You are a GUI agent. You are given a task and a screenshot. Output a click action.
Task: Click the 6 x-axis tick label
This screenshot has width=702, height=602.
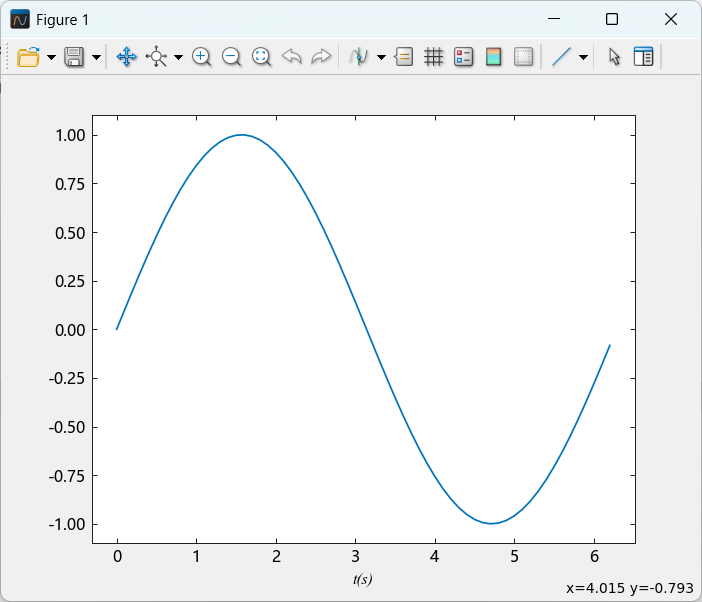(x=594, y=556)
